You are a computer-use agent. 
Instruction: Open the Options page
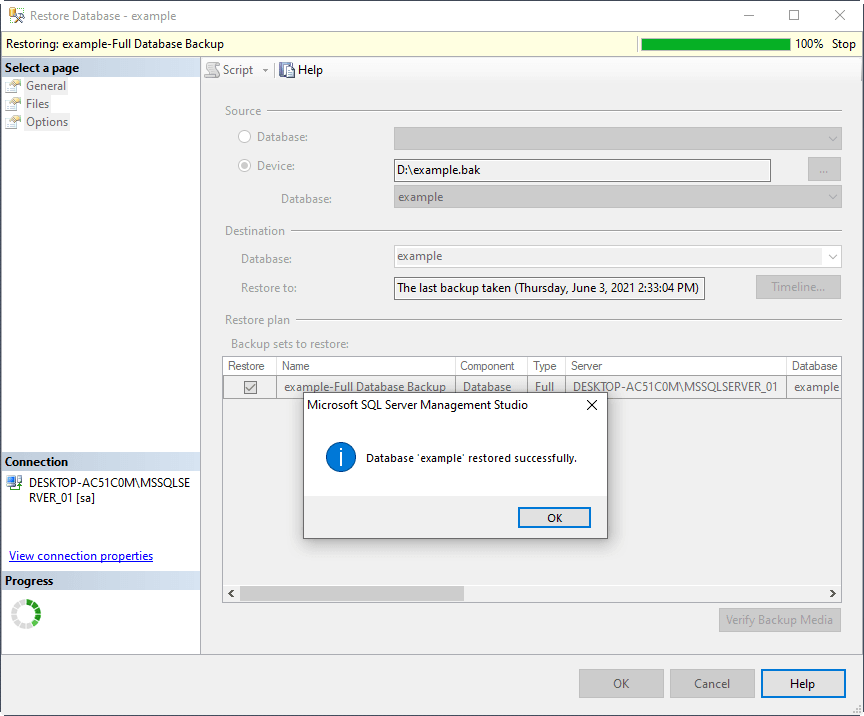47,122
